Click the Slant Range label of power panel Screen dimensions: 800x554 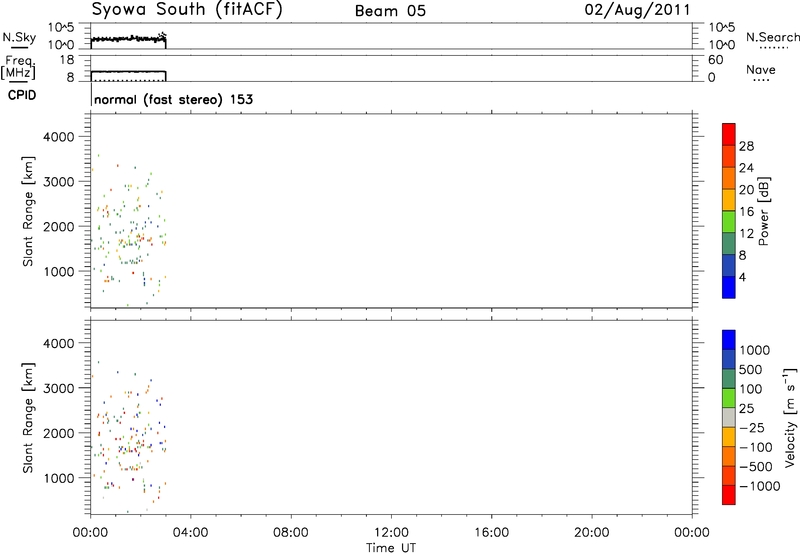tap(28, 211)
